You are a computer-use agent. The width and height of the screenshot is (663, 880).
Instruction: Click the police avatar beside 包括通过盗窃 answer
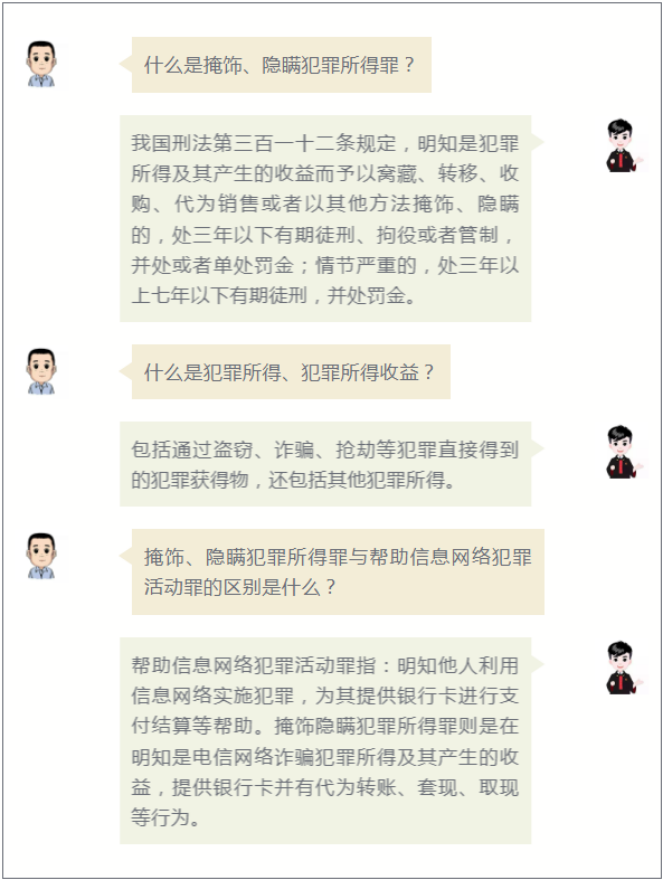coord(623,452)
